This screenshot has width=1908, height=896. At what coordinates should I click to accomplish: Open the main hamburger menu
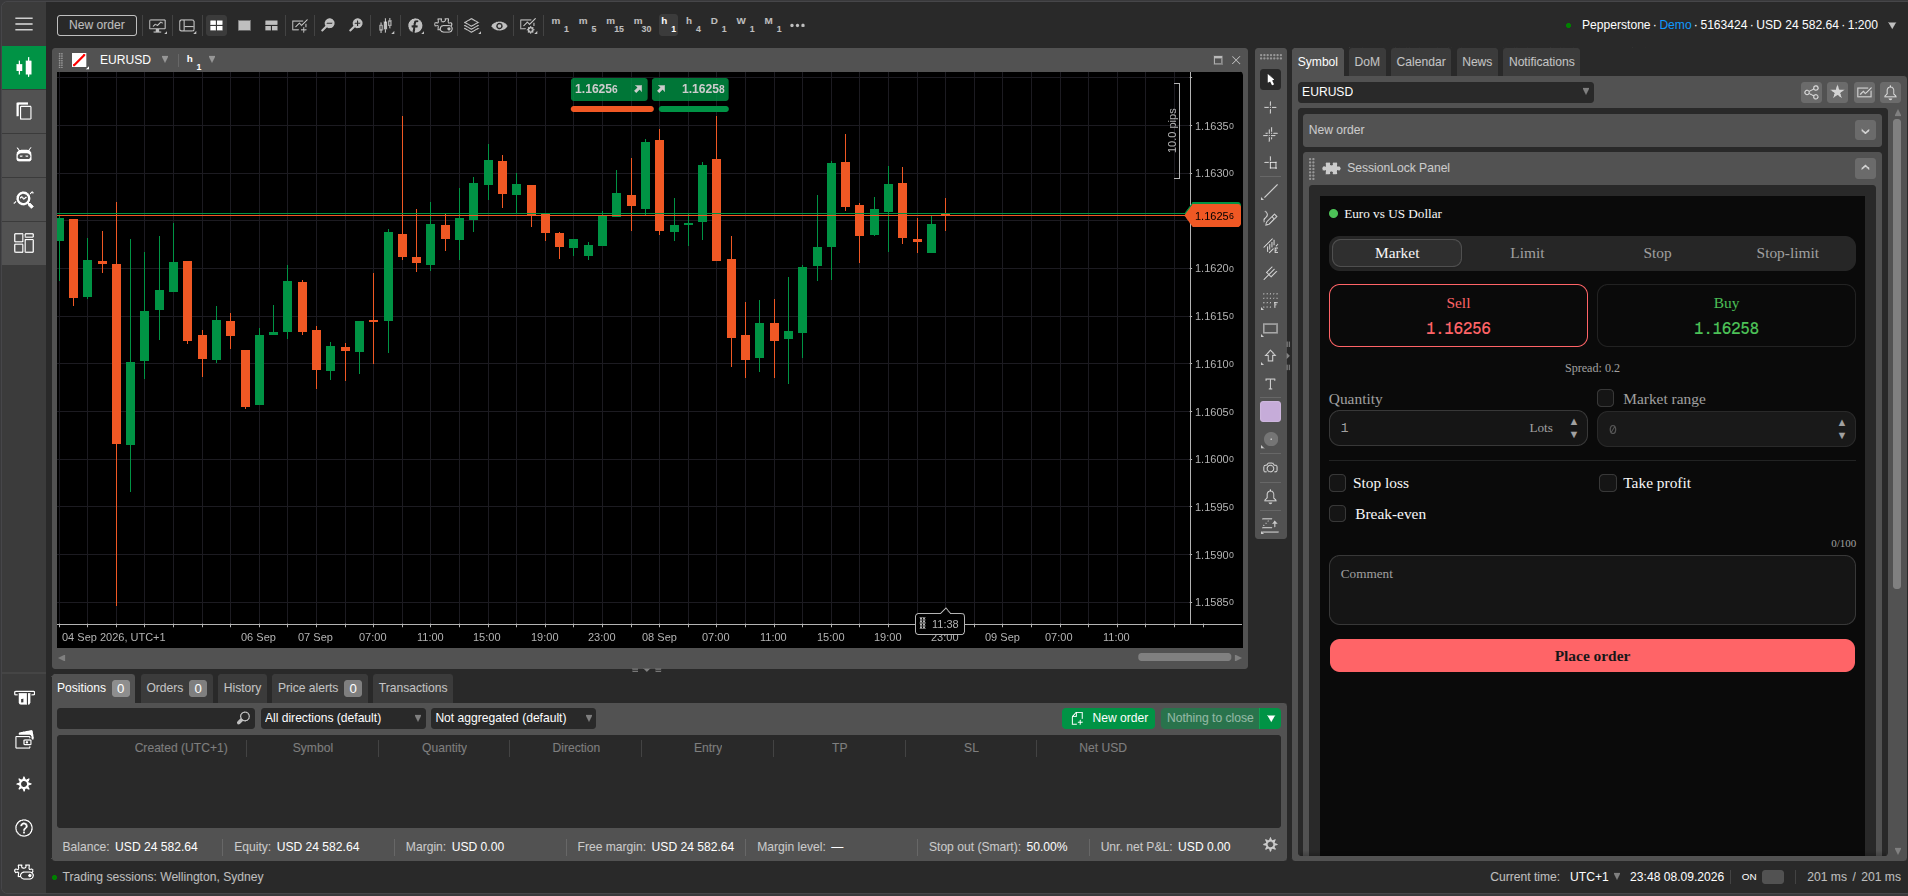coord(24,24)
